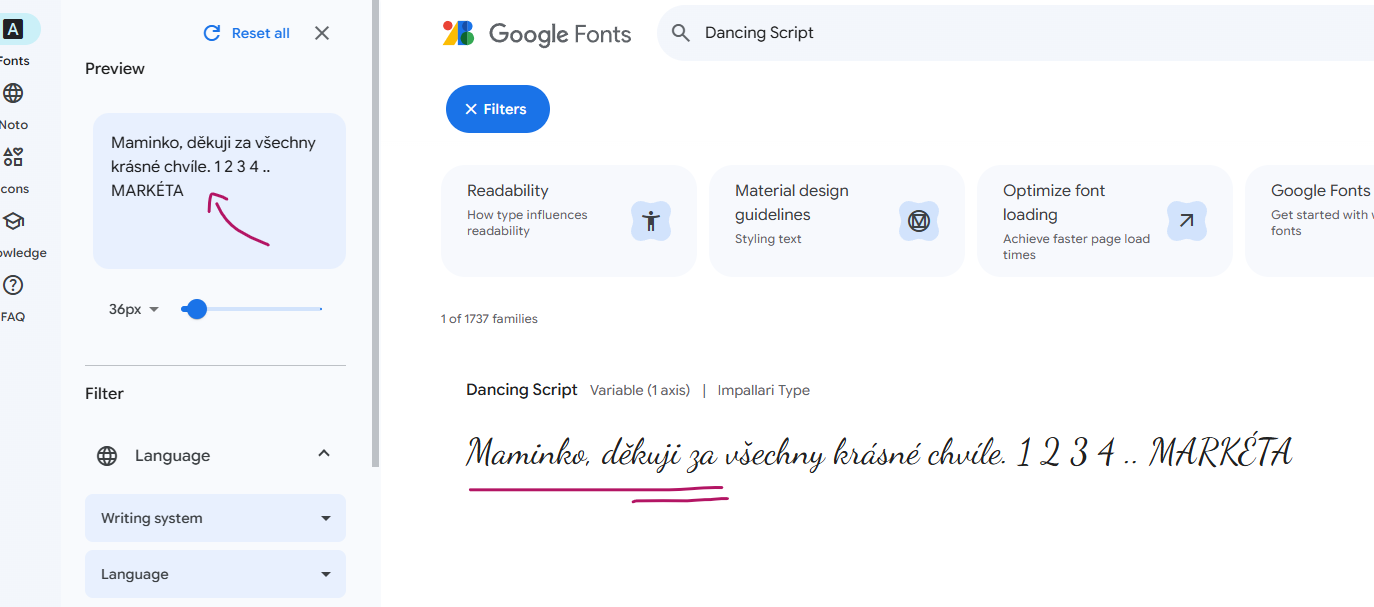
Task: Click the preview size slider handle
Action: point(197,309)
